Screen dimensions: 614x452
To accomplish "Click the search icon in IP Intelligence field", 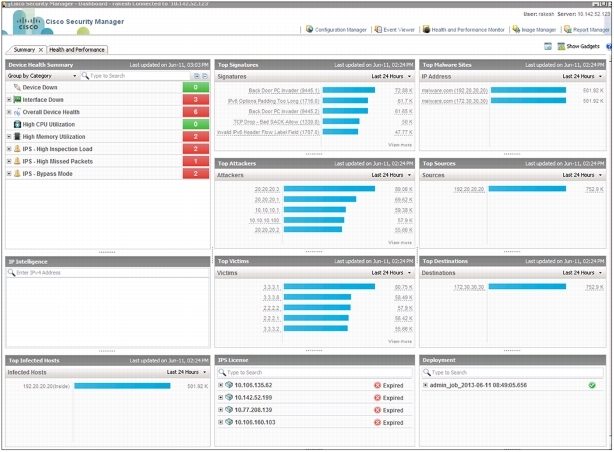I will click(x=11, y=273).
